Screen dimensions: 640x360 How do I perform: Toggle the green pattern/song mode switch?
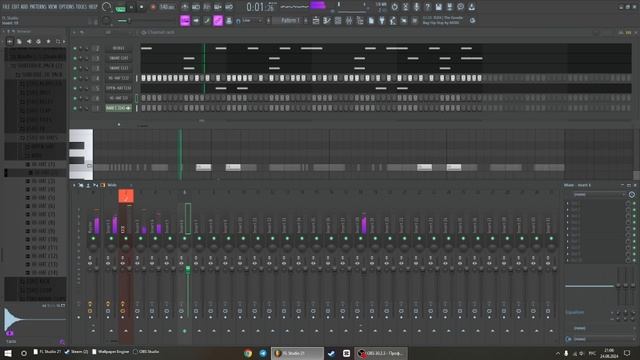click(x=121, y=8)
